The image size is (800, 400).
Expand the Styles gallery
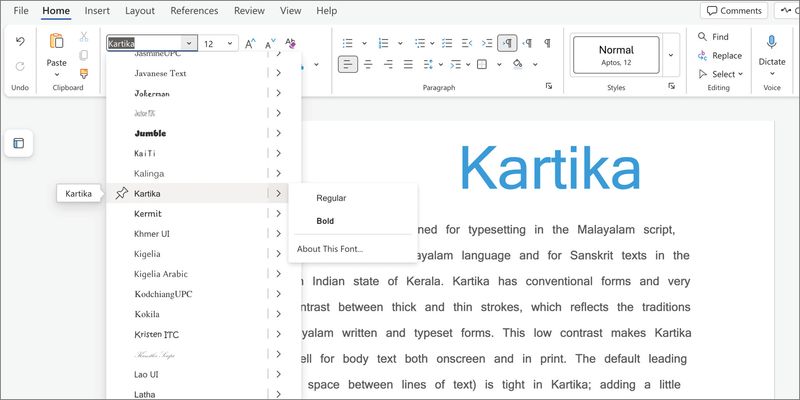(671, 54)
